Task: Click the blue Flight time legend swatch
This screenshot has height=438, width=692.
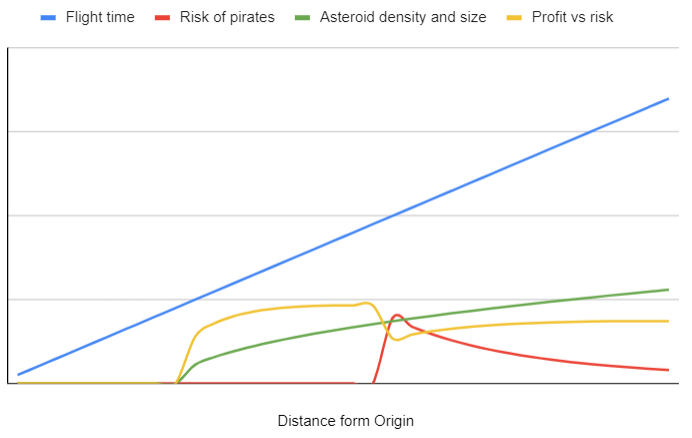Action: coord(48,17)
